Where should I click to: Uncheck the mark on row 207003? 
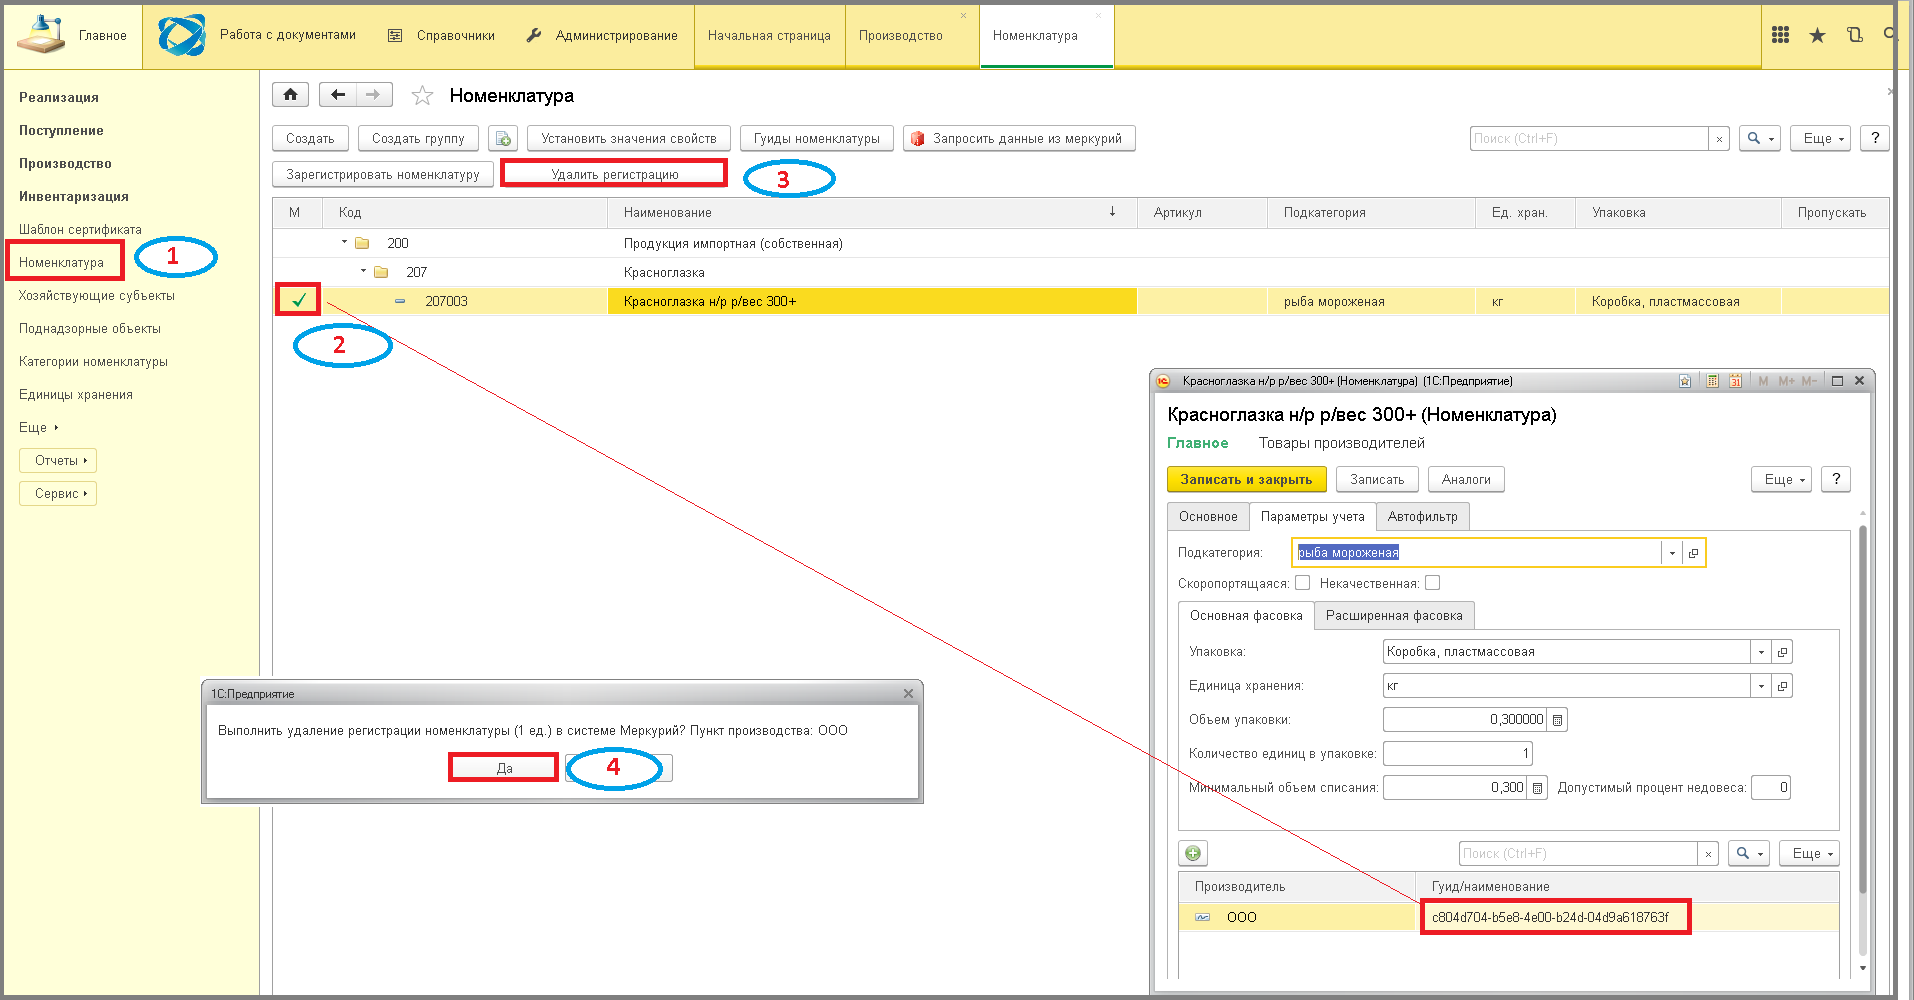tap(298, 300)
